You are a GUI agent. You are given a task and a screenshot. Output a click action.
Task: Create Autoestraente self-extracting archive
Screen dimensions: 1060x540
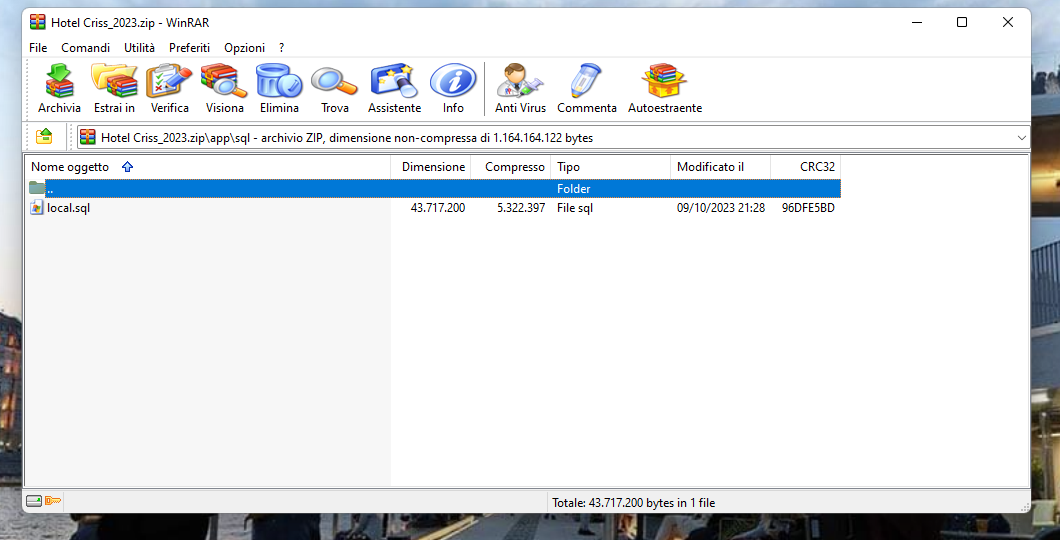[665, 89]
